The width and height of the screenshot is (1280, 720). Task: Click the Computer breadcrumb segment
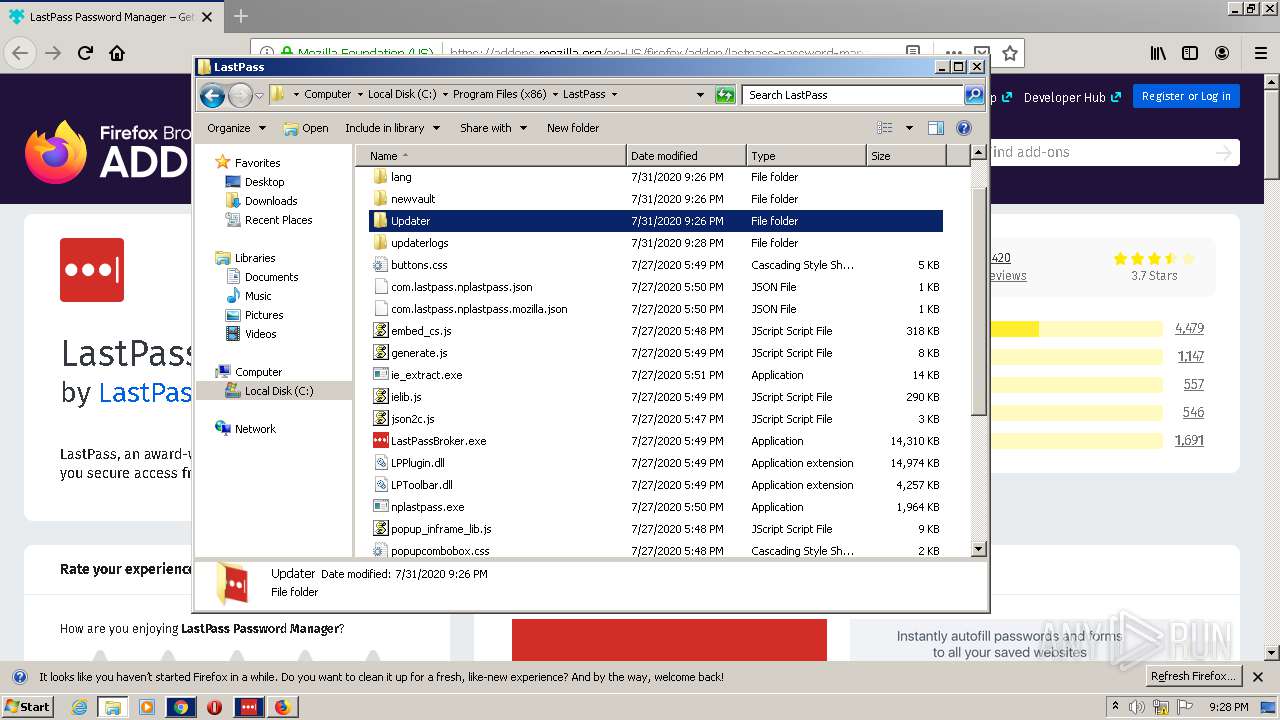pos(327,94)
